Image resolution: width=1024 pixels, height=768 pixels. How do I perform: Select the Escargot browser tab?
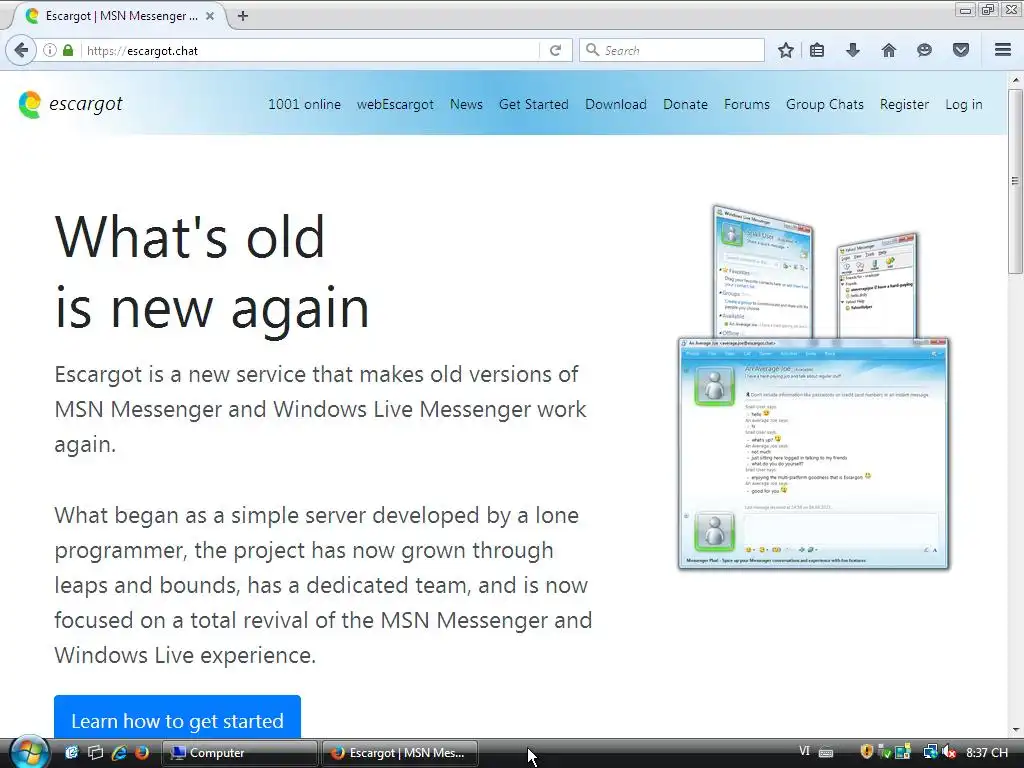[121, 16]
